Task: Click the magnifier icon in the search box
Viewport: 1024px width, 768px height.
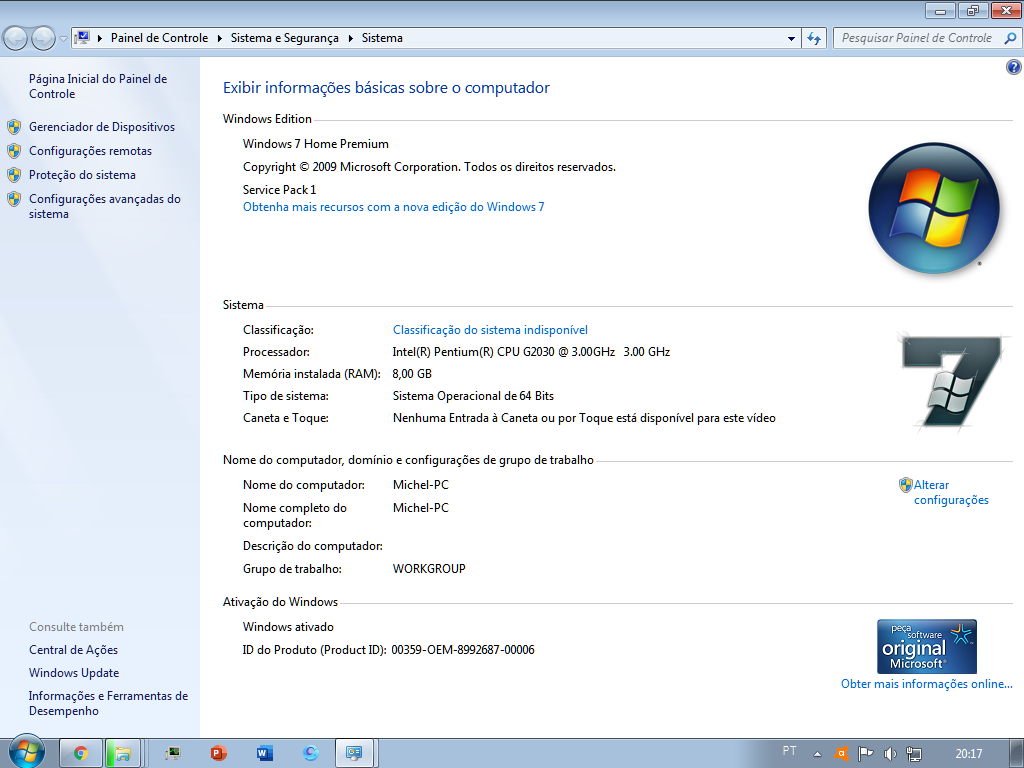Action: pyautogui.click(x=1010, y=38)
